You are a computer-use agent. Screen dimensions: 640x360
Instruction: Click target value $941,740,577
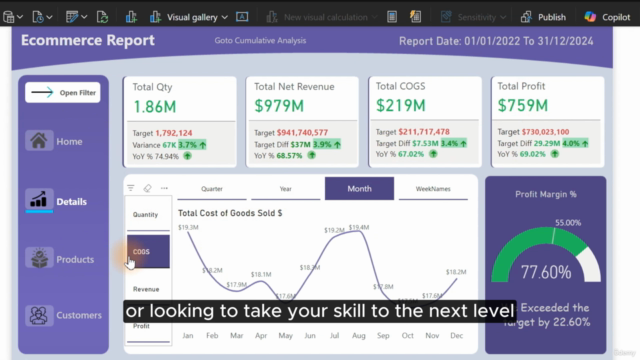tap(302, 133)
